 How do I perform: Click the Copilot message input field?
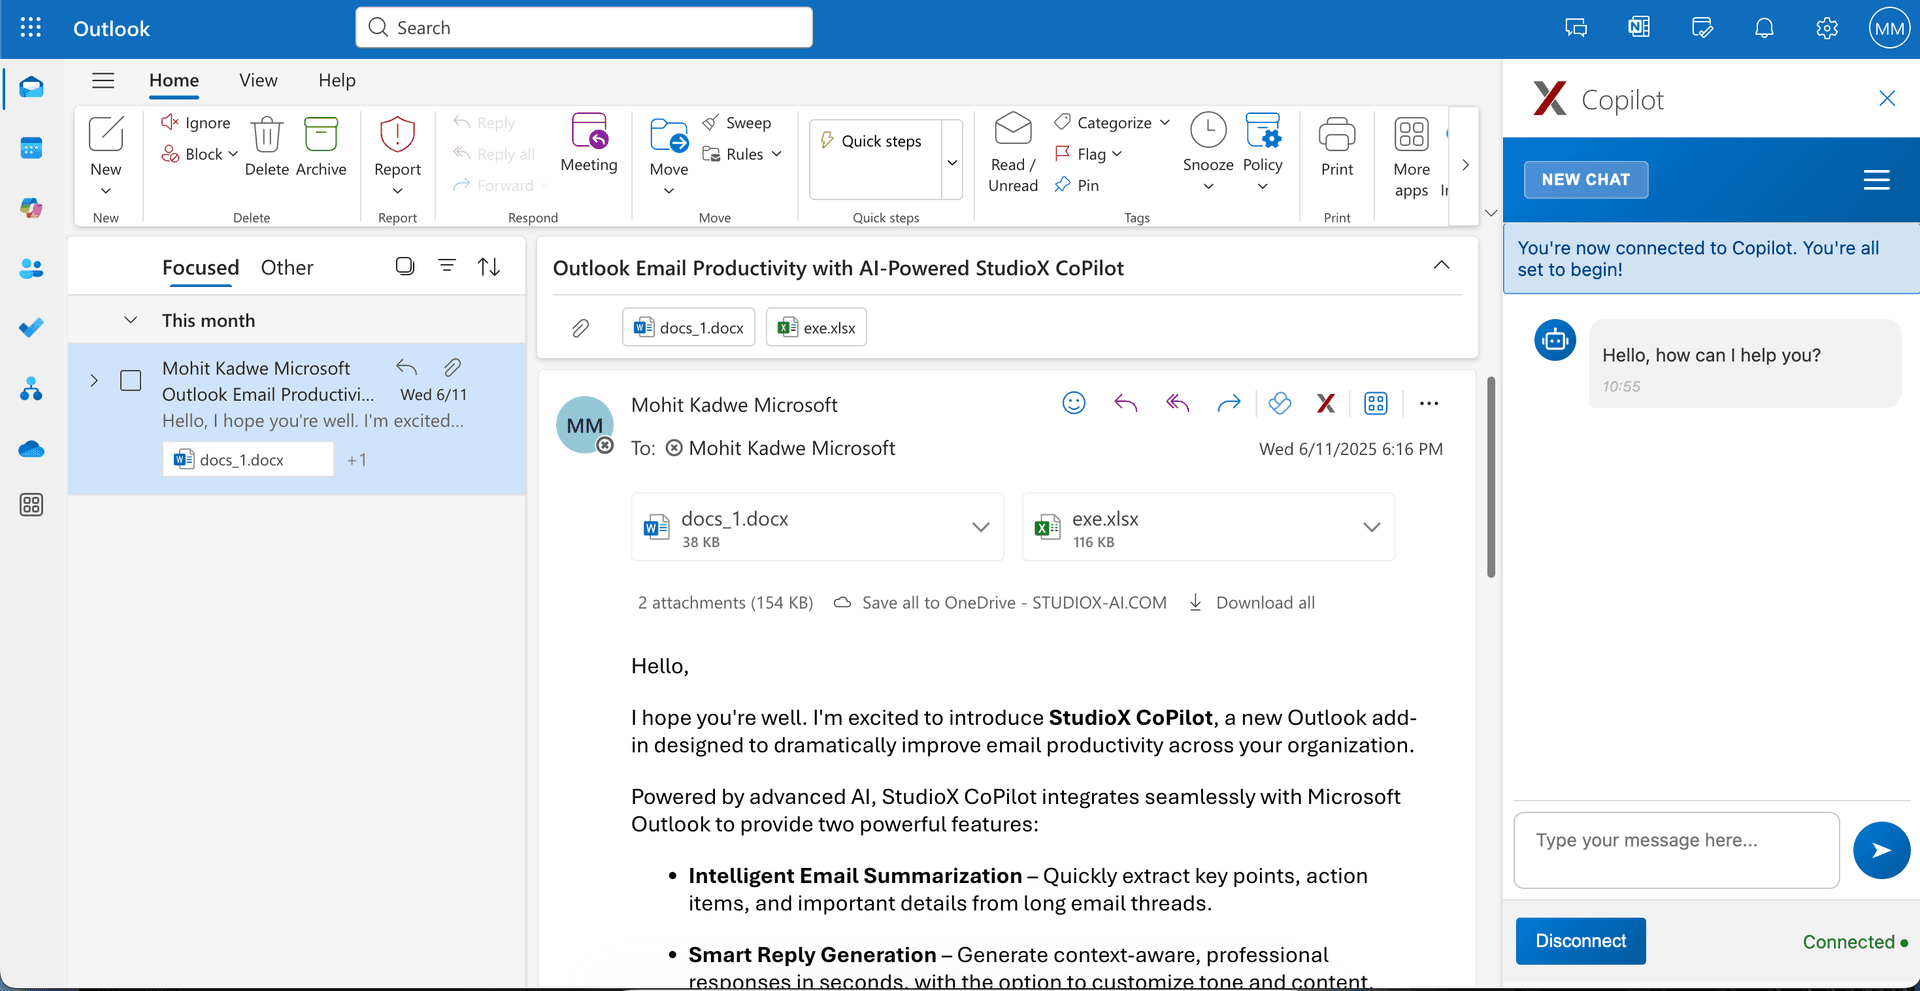coord(1676,850)
